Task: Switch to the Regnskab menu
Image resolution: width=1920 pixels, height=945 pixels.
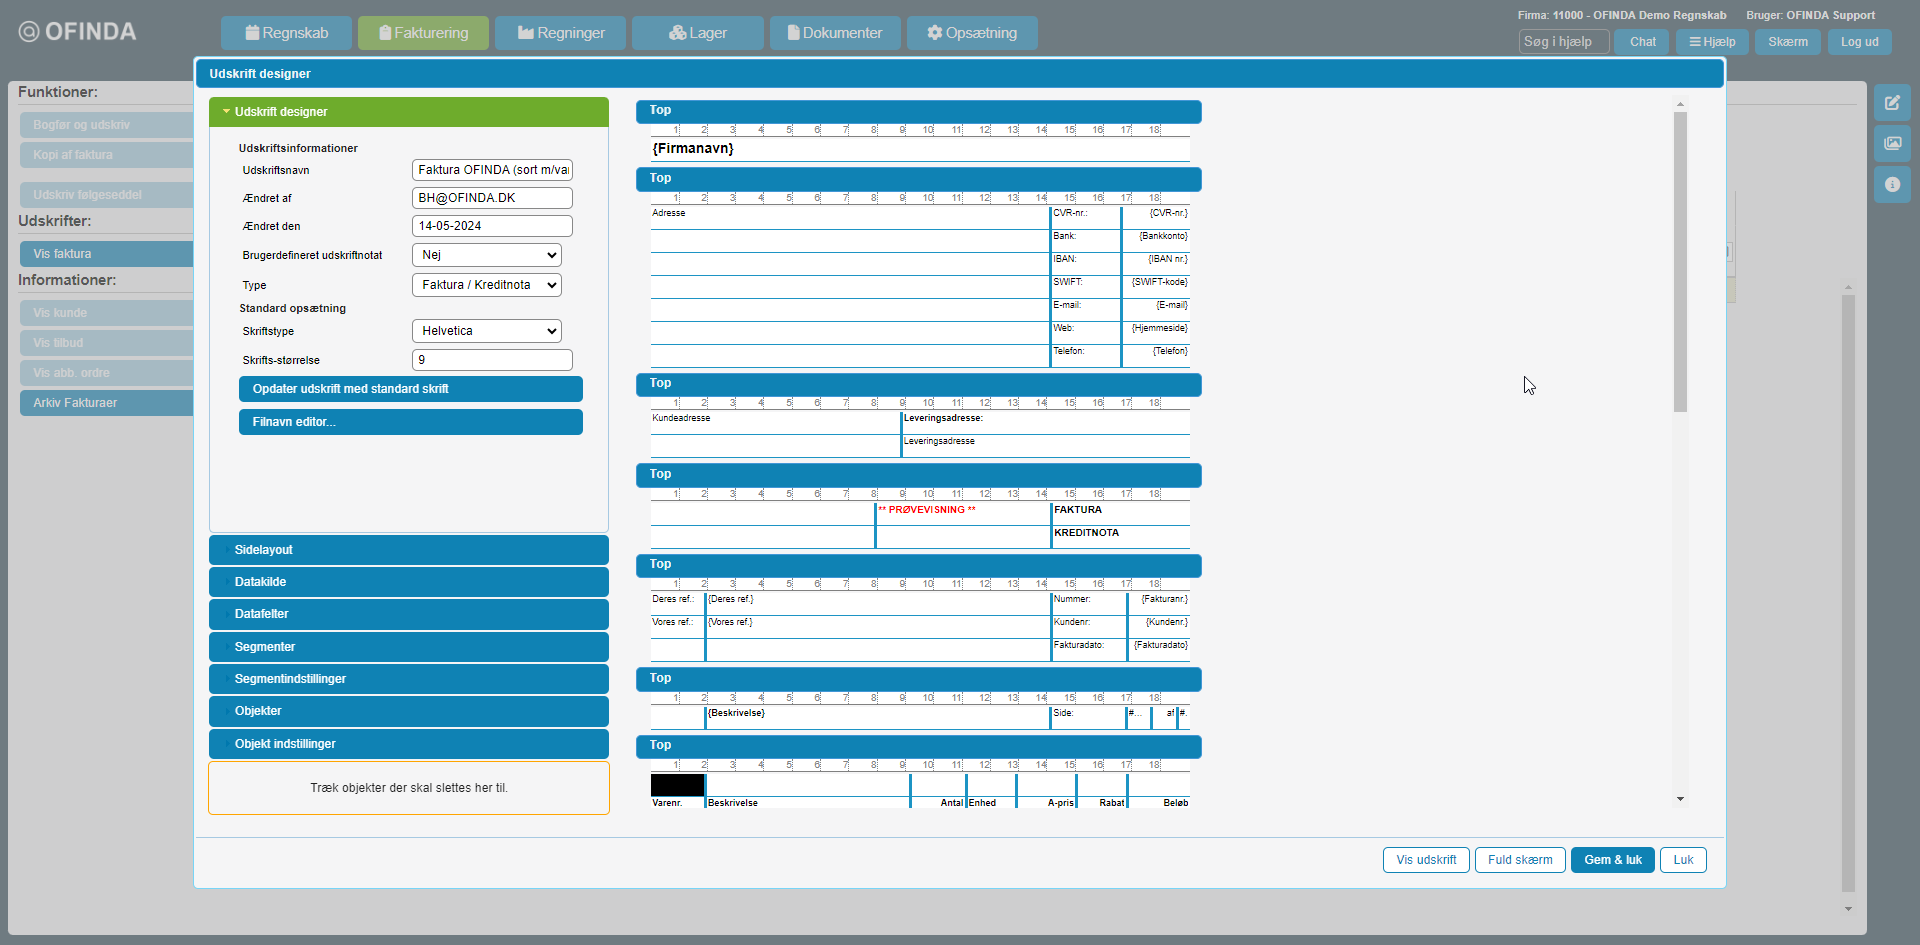Action: click(x=286, y=33)
